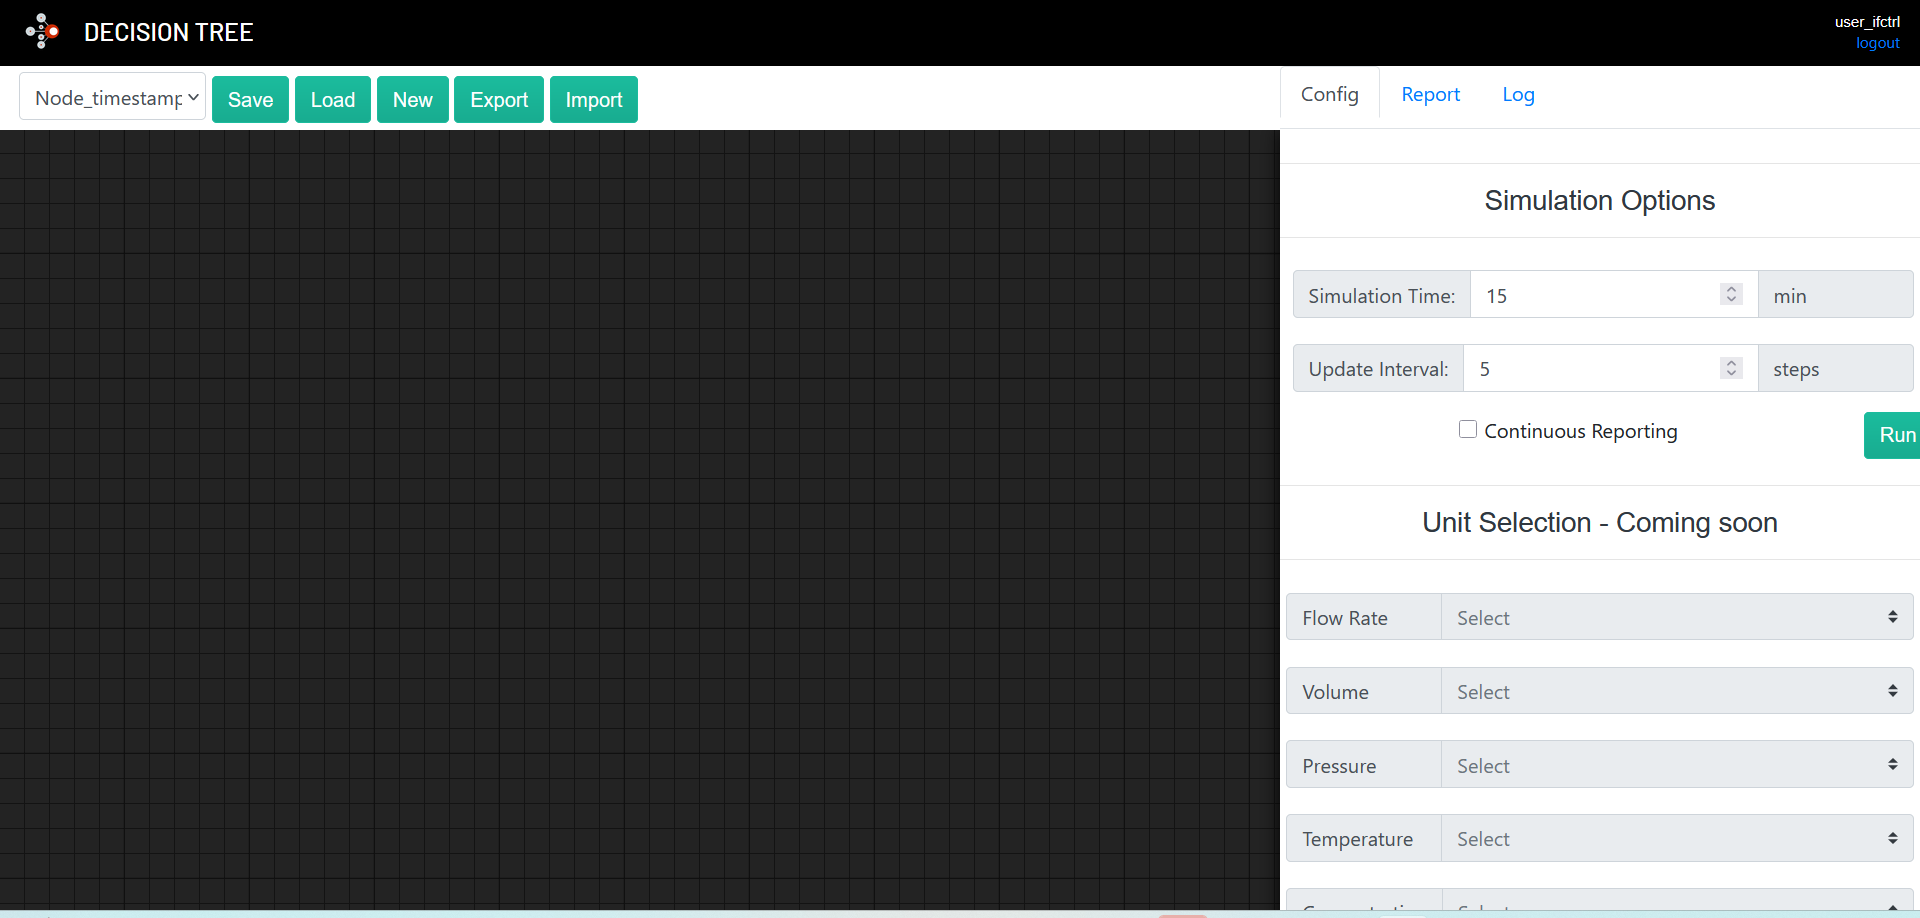Open the Pressure unit dropdown

tap(1677, 765)
